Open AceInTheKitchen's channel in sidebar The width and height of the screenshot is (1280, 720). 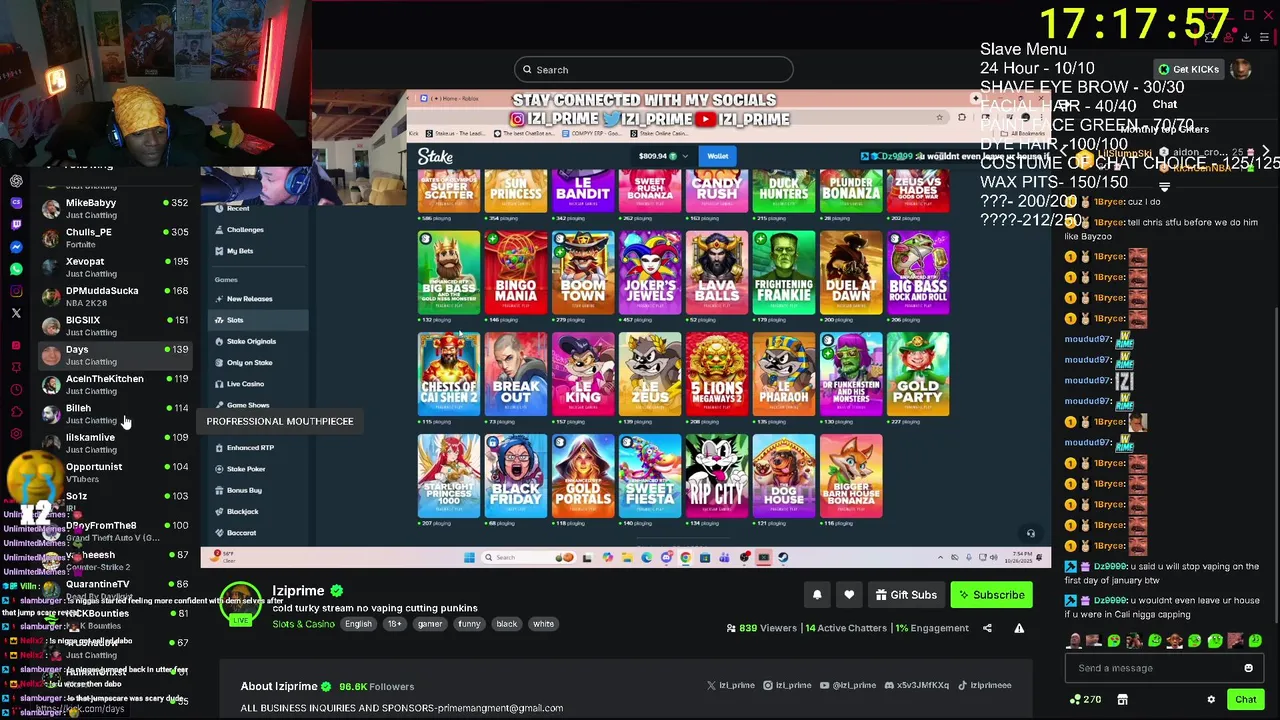pos(115,384)
